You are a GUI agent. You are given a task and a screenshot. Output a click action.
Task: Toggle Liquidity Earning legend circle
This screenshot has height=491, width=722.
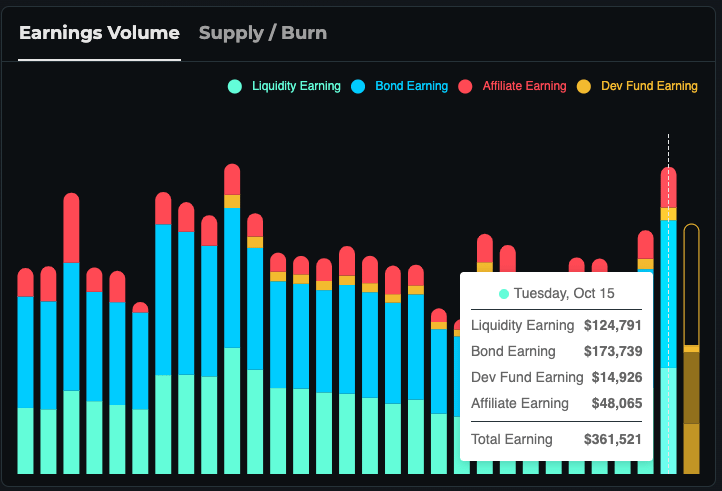pos(235,87)
